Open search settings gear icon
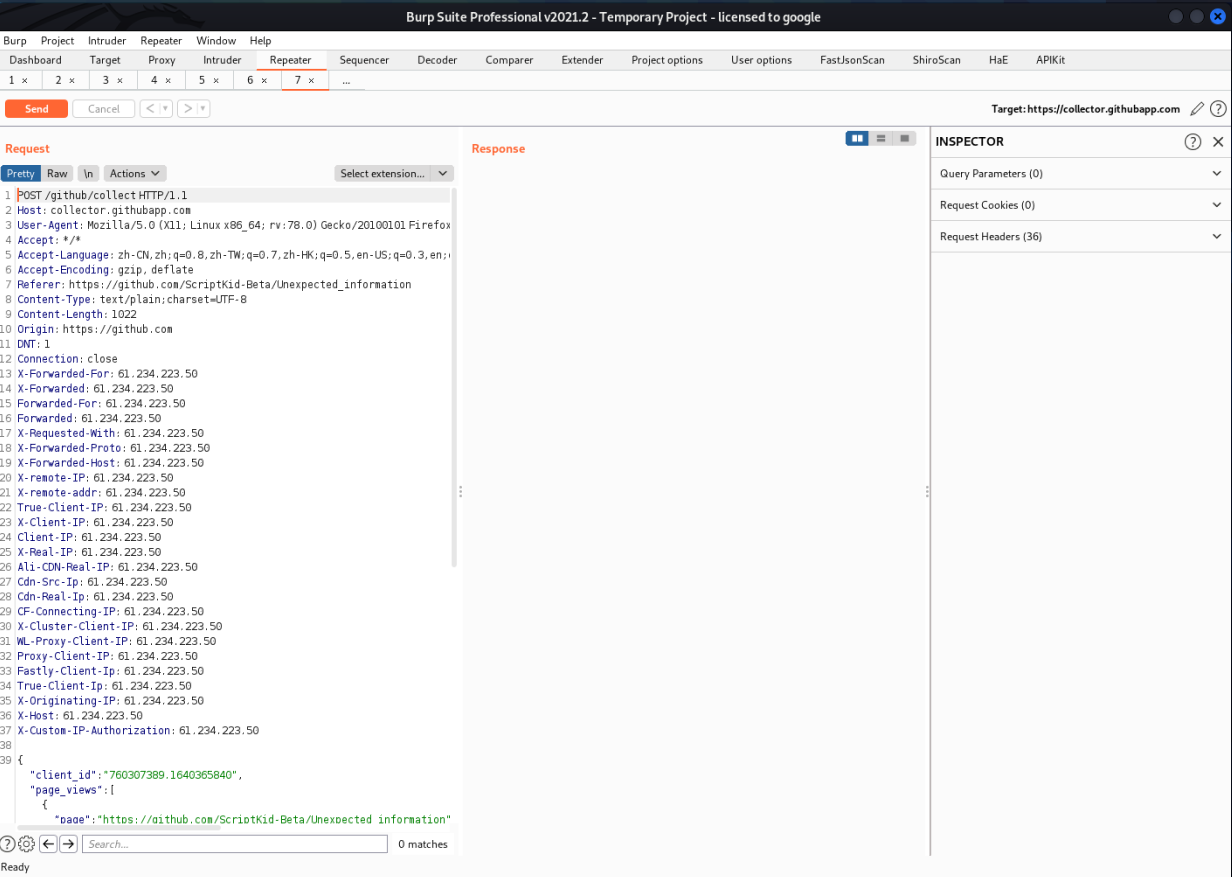The height and width of the screenshot is (877, 1232). (x=27, y=844)
